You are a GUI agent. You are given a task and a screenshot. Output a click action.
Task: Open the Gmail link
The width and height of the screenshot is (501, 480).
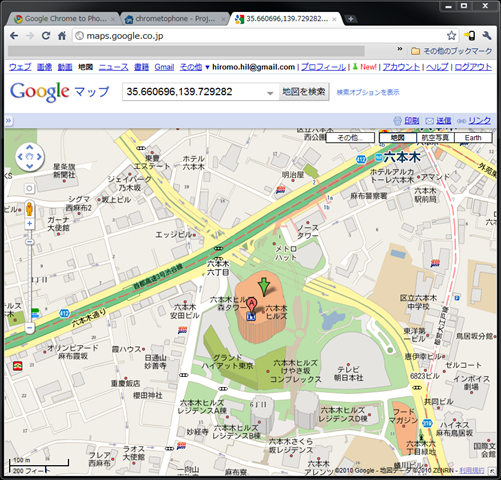point(164,67)
